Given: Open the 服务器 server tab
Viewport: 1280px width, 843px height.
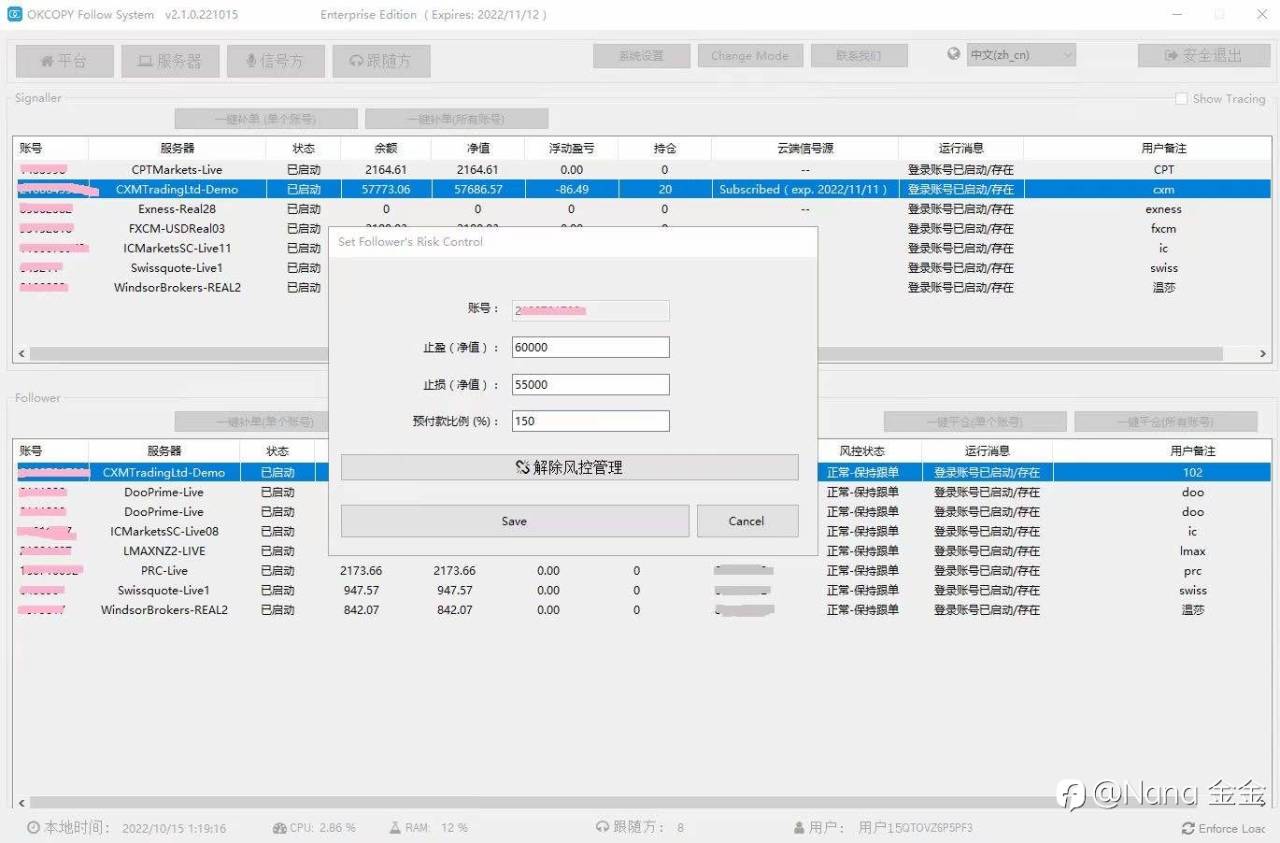Looking at the screenshot, I should (x=170, y=61).
